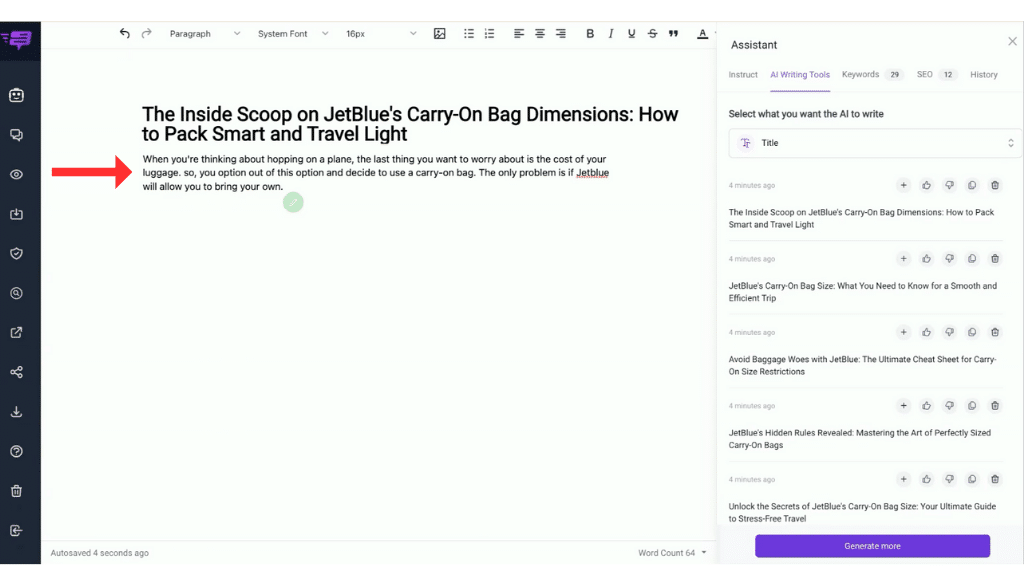Click the download sidebar icon
Screen dimensions: 1024x579
click(x=16, y=412)
